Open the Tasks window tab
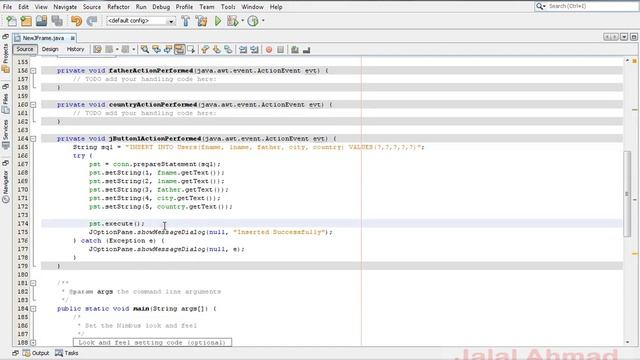Screen dimensions: 640x360 67,353
